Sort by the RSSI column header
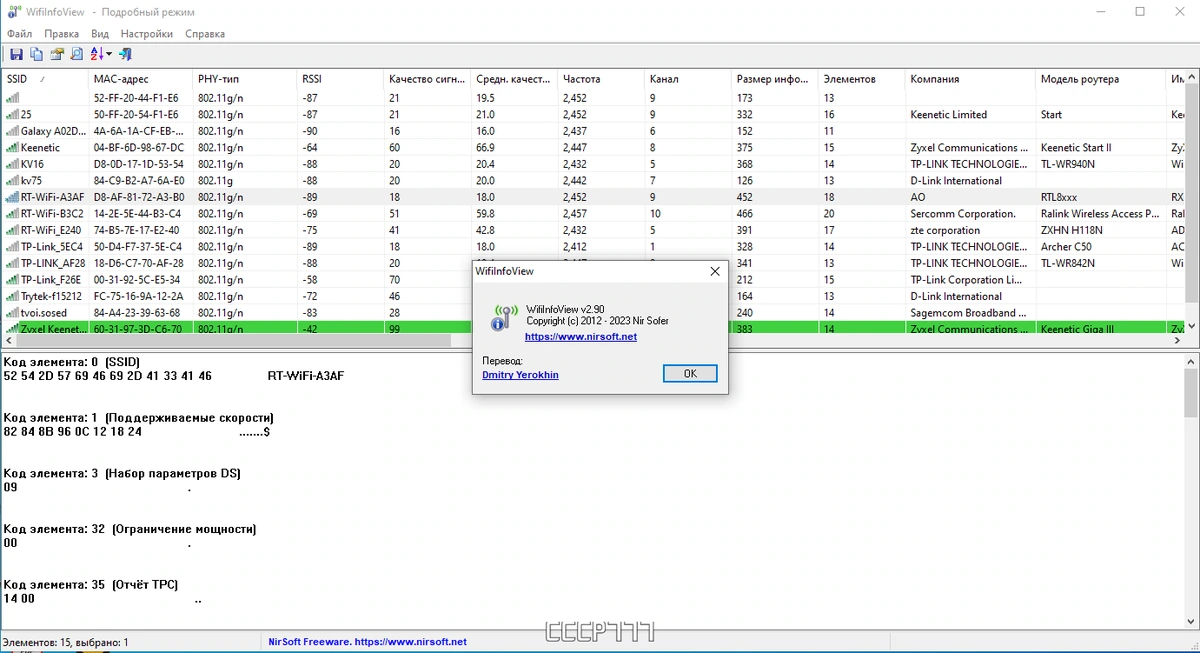This screenshot has width=1200, height=653. click(x=340, y=79)
